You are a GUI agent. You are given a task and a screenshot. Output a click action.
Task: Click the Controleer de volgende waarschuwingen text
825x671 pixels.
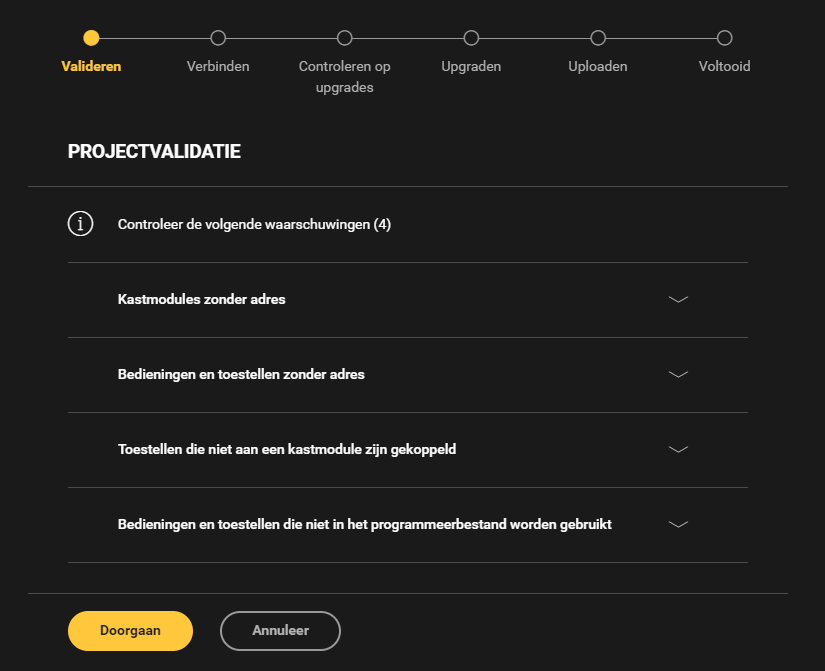[254, 224]
